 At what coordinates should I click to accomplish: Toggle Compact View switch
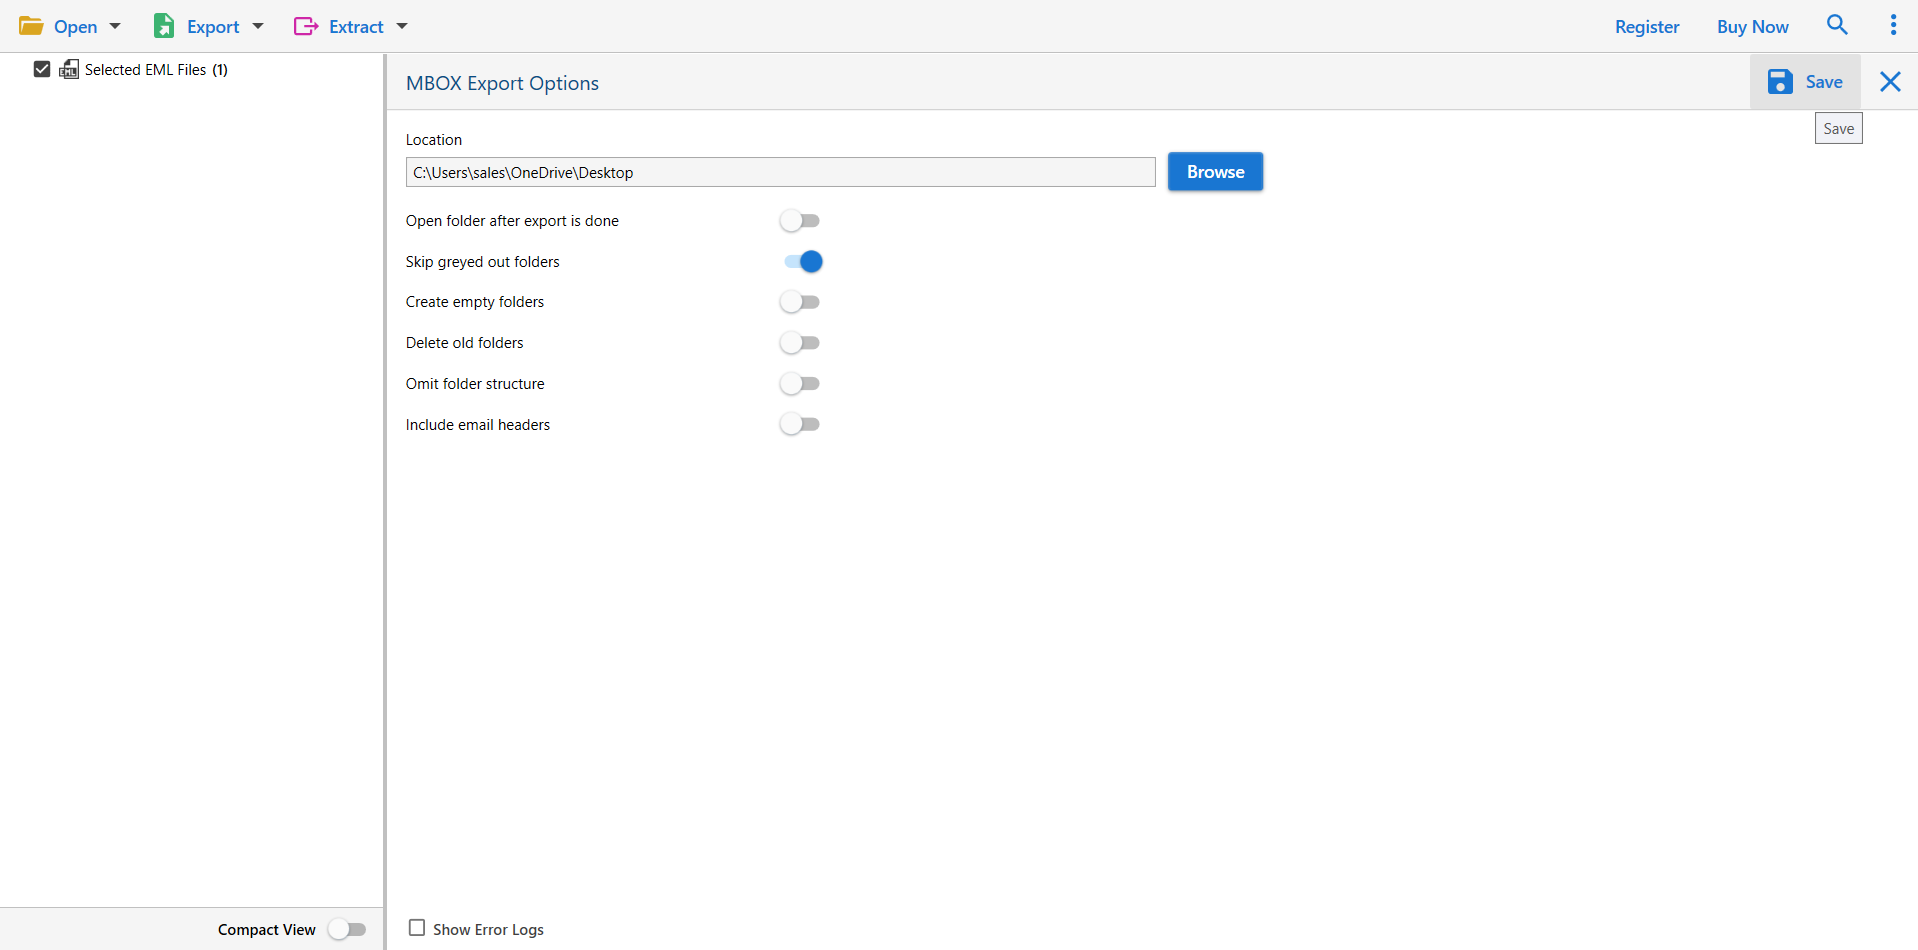point(347,930)
